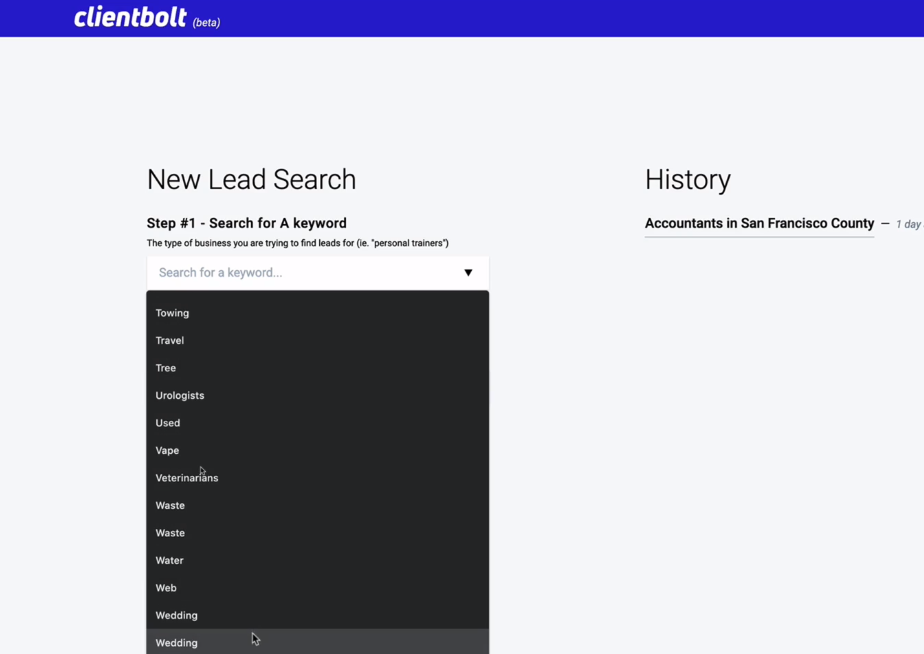
Task: Select Urologists in the dropdown list
Action: coord(318,395)
